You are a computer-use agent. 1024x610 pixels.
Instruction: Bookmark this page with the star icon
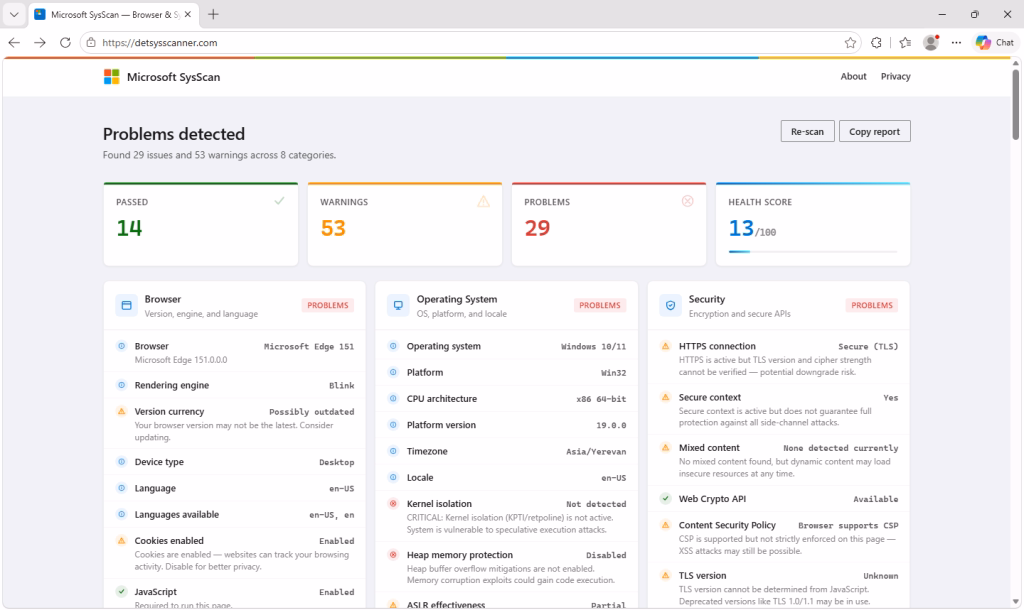tap(850, 42)
